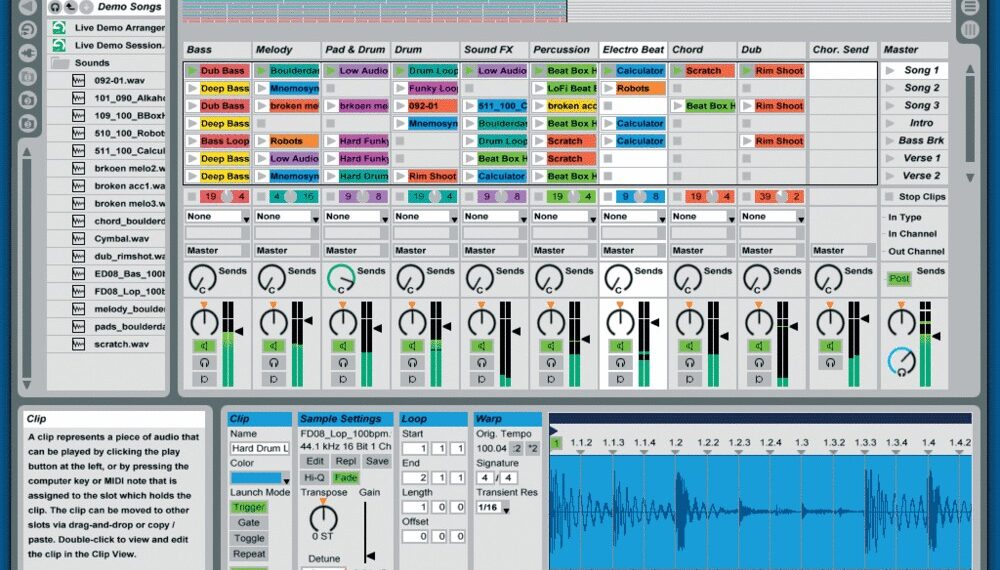Launch the Song 1 scene in Master

(890, 71)
